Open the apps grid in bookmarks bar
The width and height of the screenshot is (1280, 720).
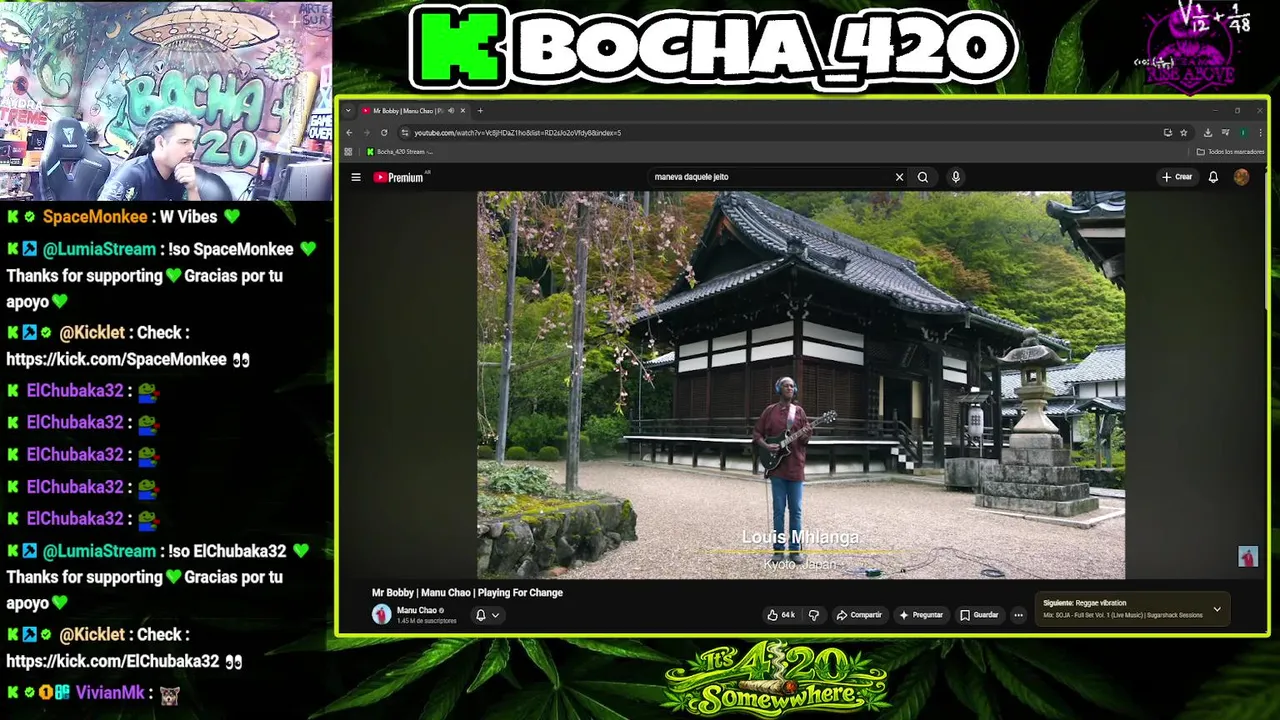coord(348,152)
